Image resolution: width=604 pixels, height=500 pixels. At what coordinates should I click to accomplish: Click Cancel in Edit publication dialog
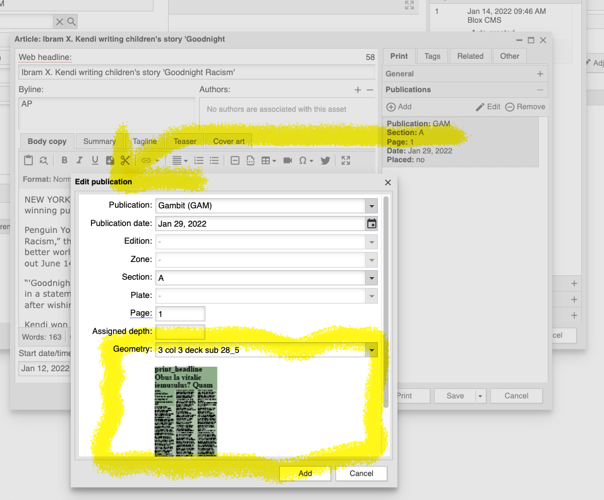(361, 473)
